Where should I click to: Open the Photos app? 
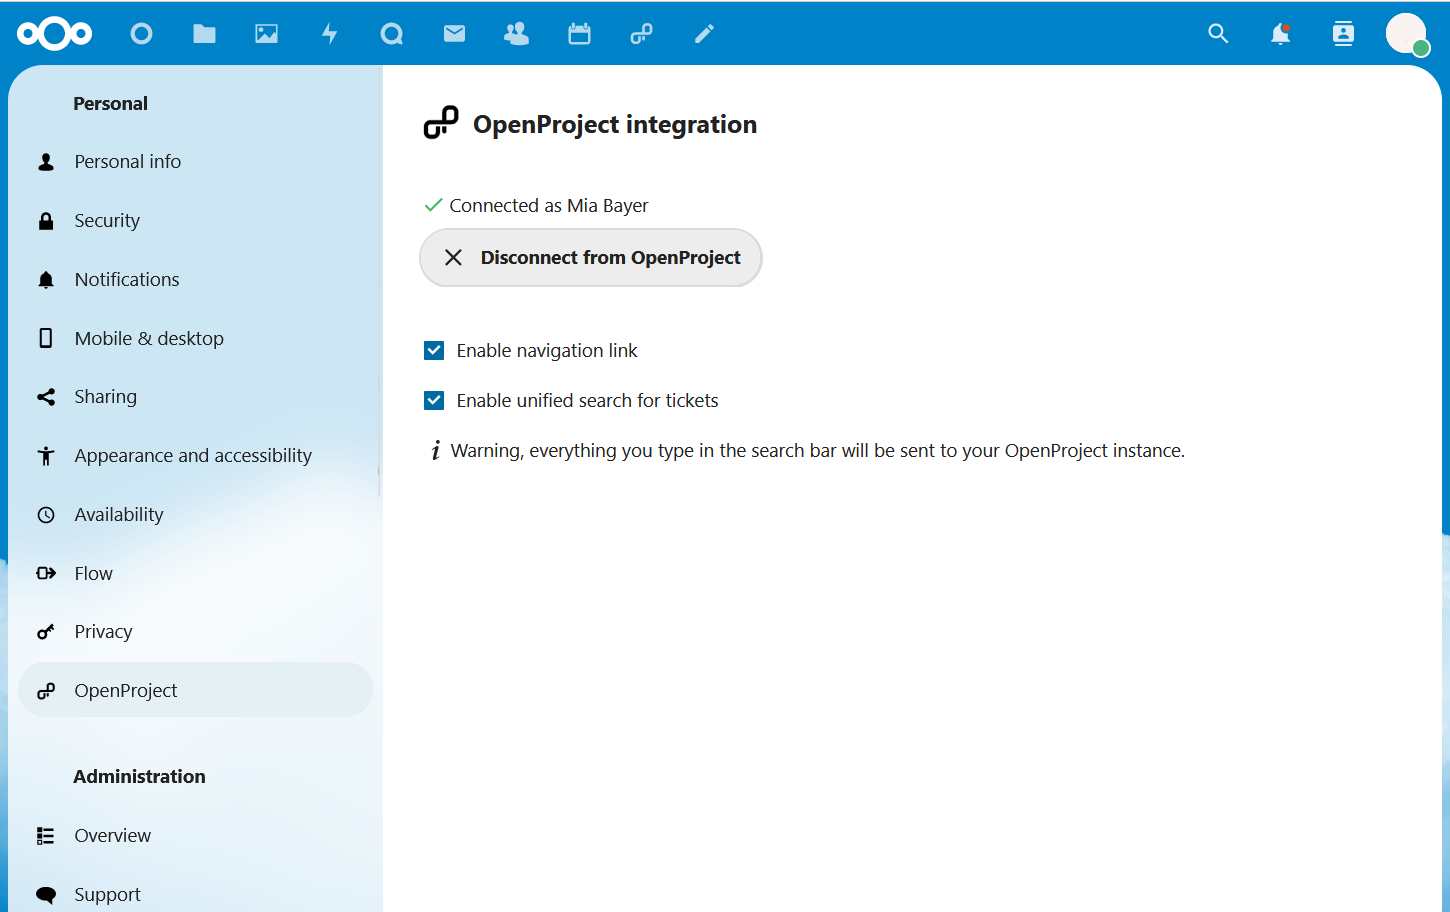266,33
